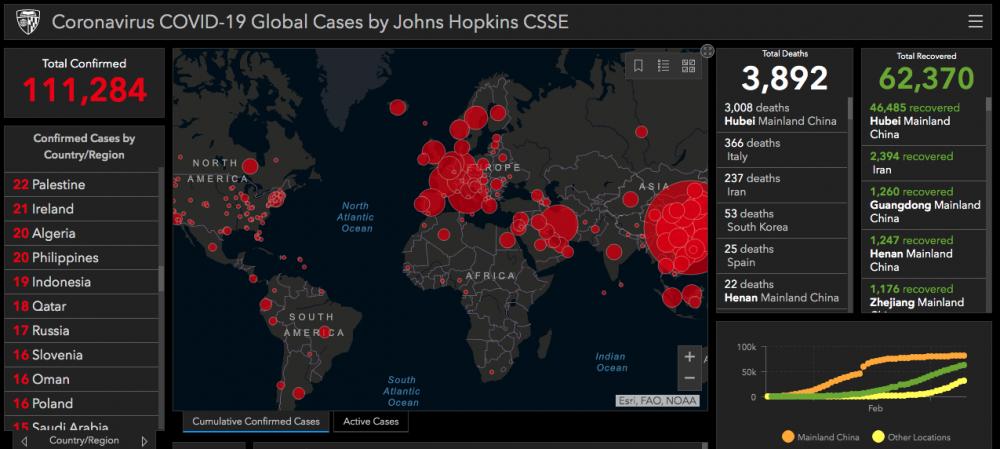The image size is (1000, 449).
Task: Click the country list scrollbar
Action: point(161,279)
